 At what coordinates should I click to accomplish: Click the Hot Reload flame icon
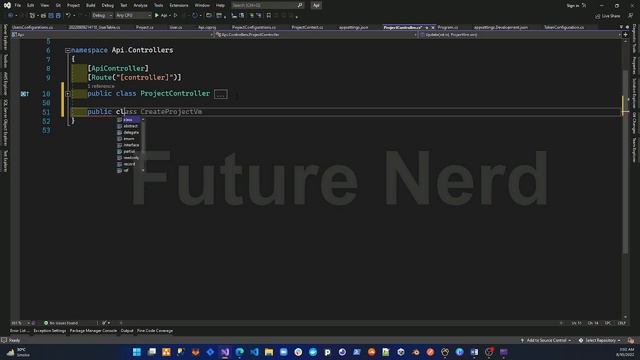[x=195, y=16]
